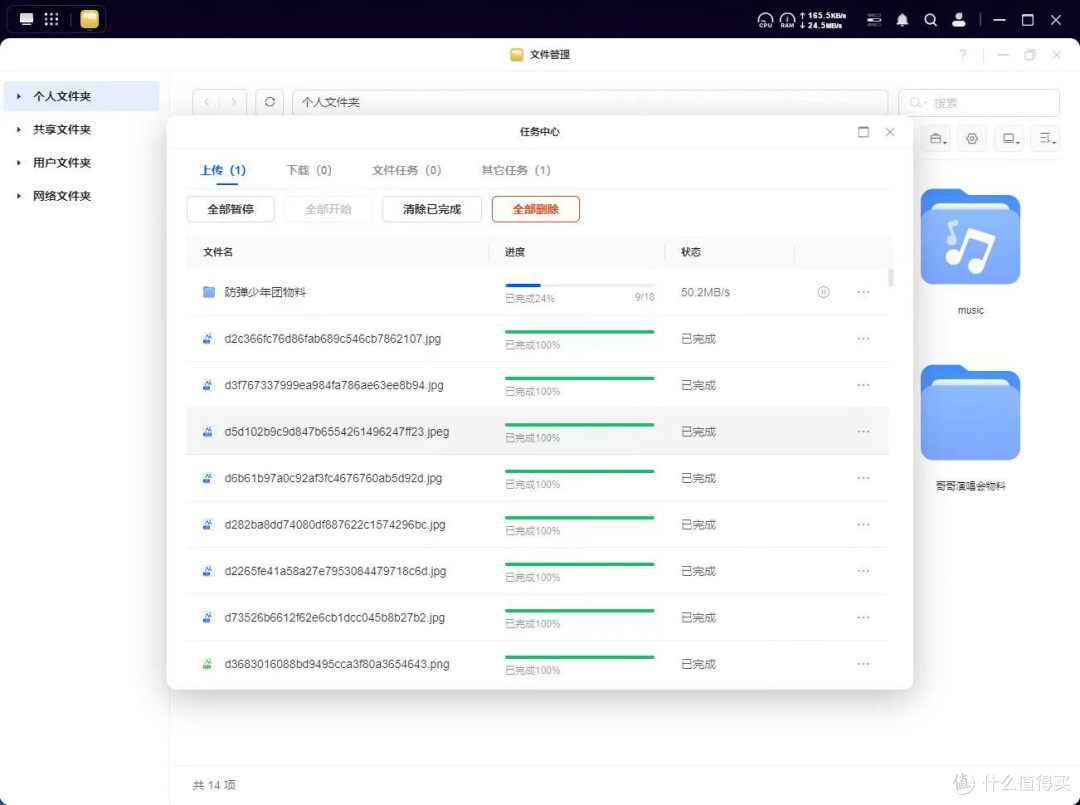Click the 全部开始 button

(329, 209)
